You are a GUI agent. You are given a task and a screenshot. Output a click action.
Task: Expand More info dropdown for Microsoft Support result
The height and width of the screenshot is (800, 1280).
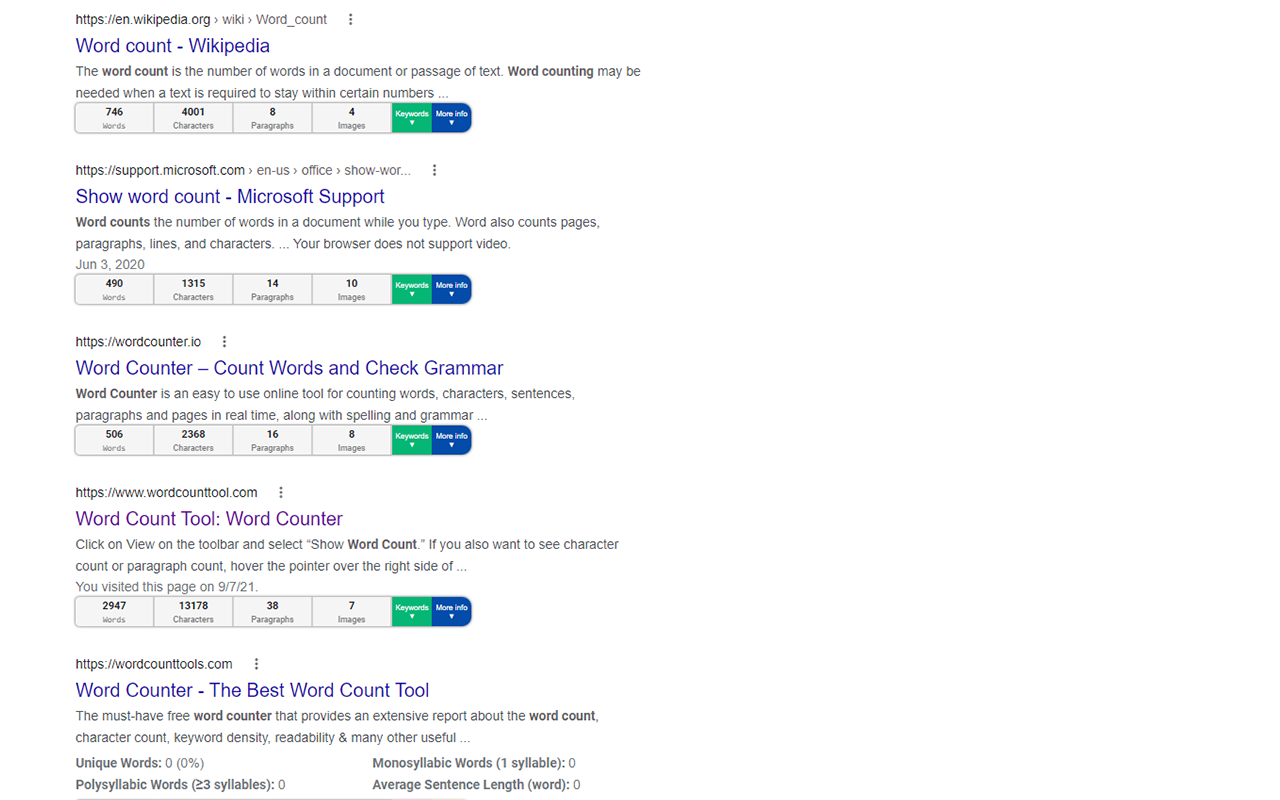point(451,289)
